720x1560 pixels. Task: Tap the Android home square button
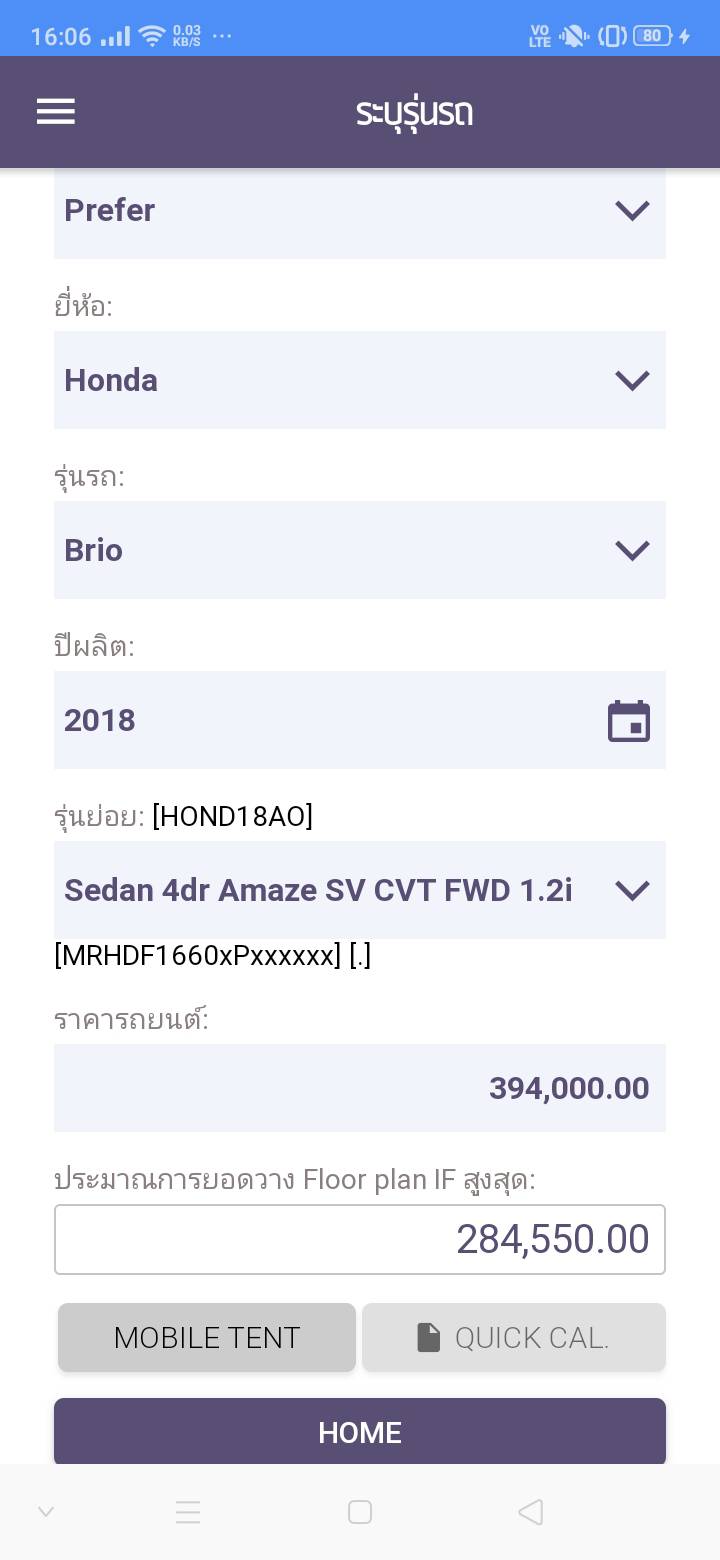click(360, 1512)
